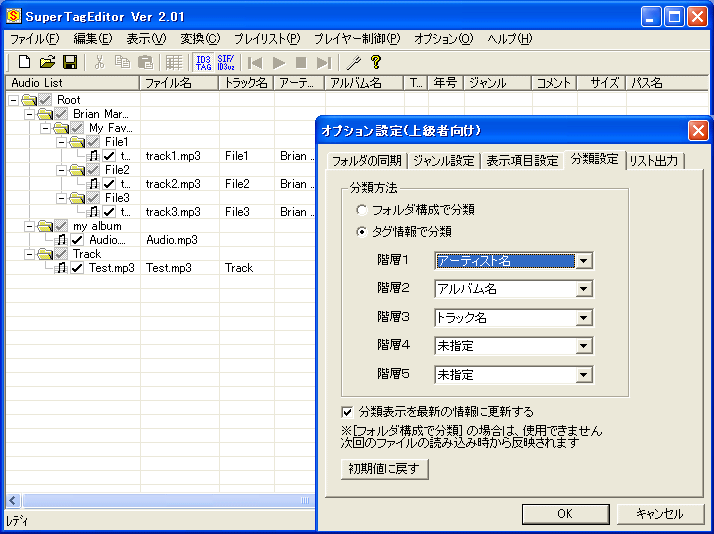Click the next track playback button
The image size is (714, 534).
pyautogui.click(x=324, y=62)
